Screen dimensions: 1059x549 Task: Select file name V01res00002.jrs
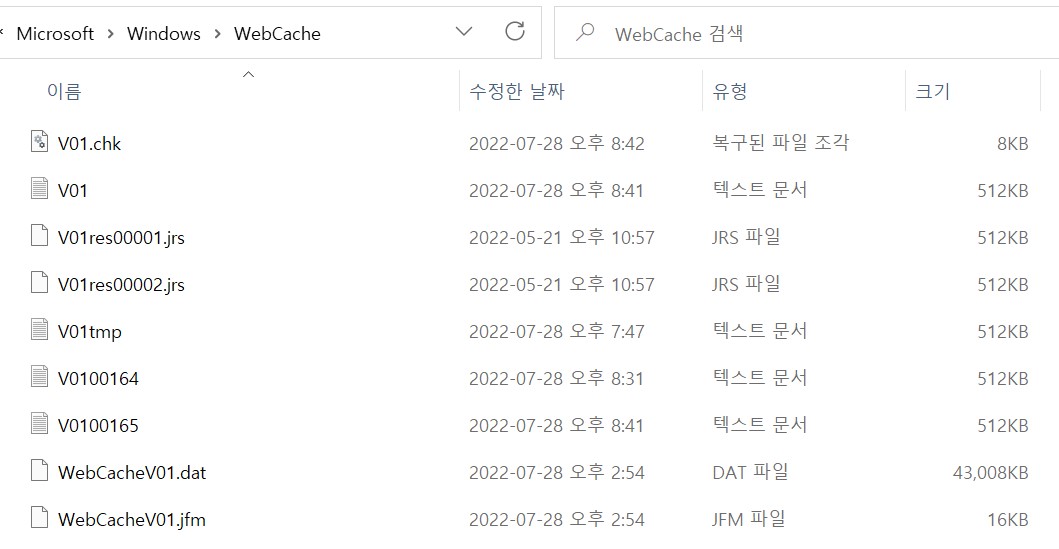click(x=121, y=285)
